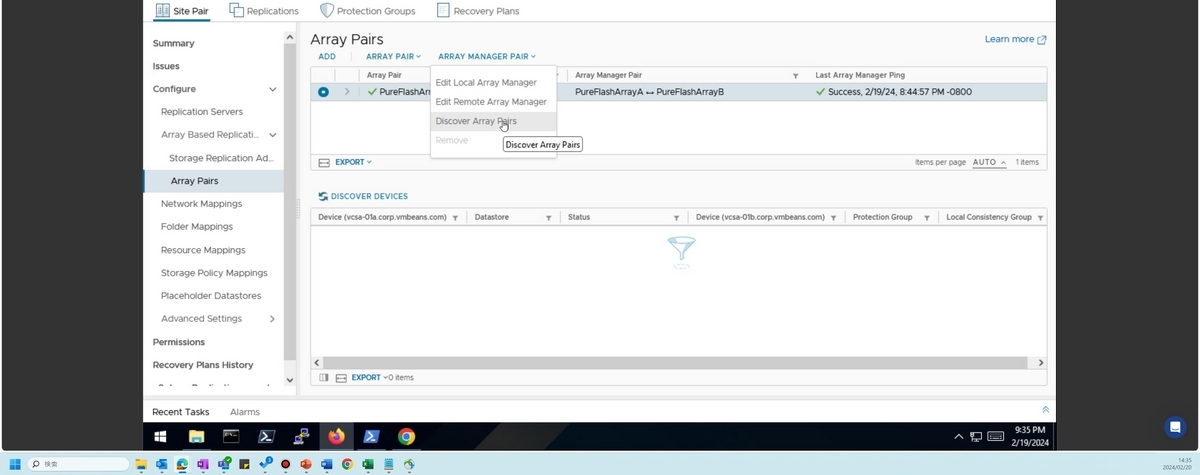Filter the Datastore column
This screenshot has width=1200, height=475.
(548, 217)
